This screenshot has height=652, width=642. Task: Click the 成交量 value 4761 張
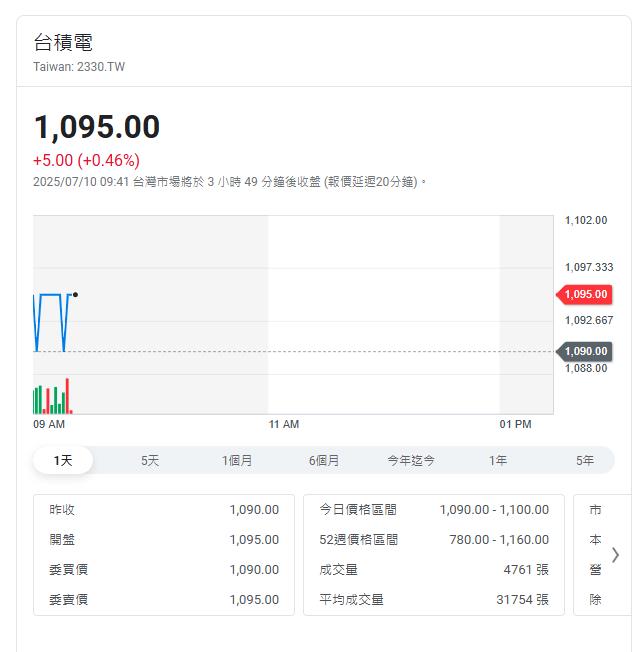click(x=526, y=570)
